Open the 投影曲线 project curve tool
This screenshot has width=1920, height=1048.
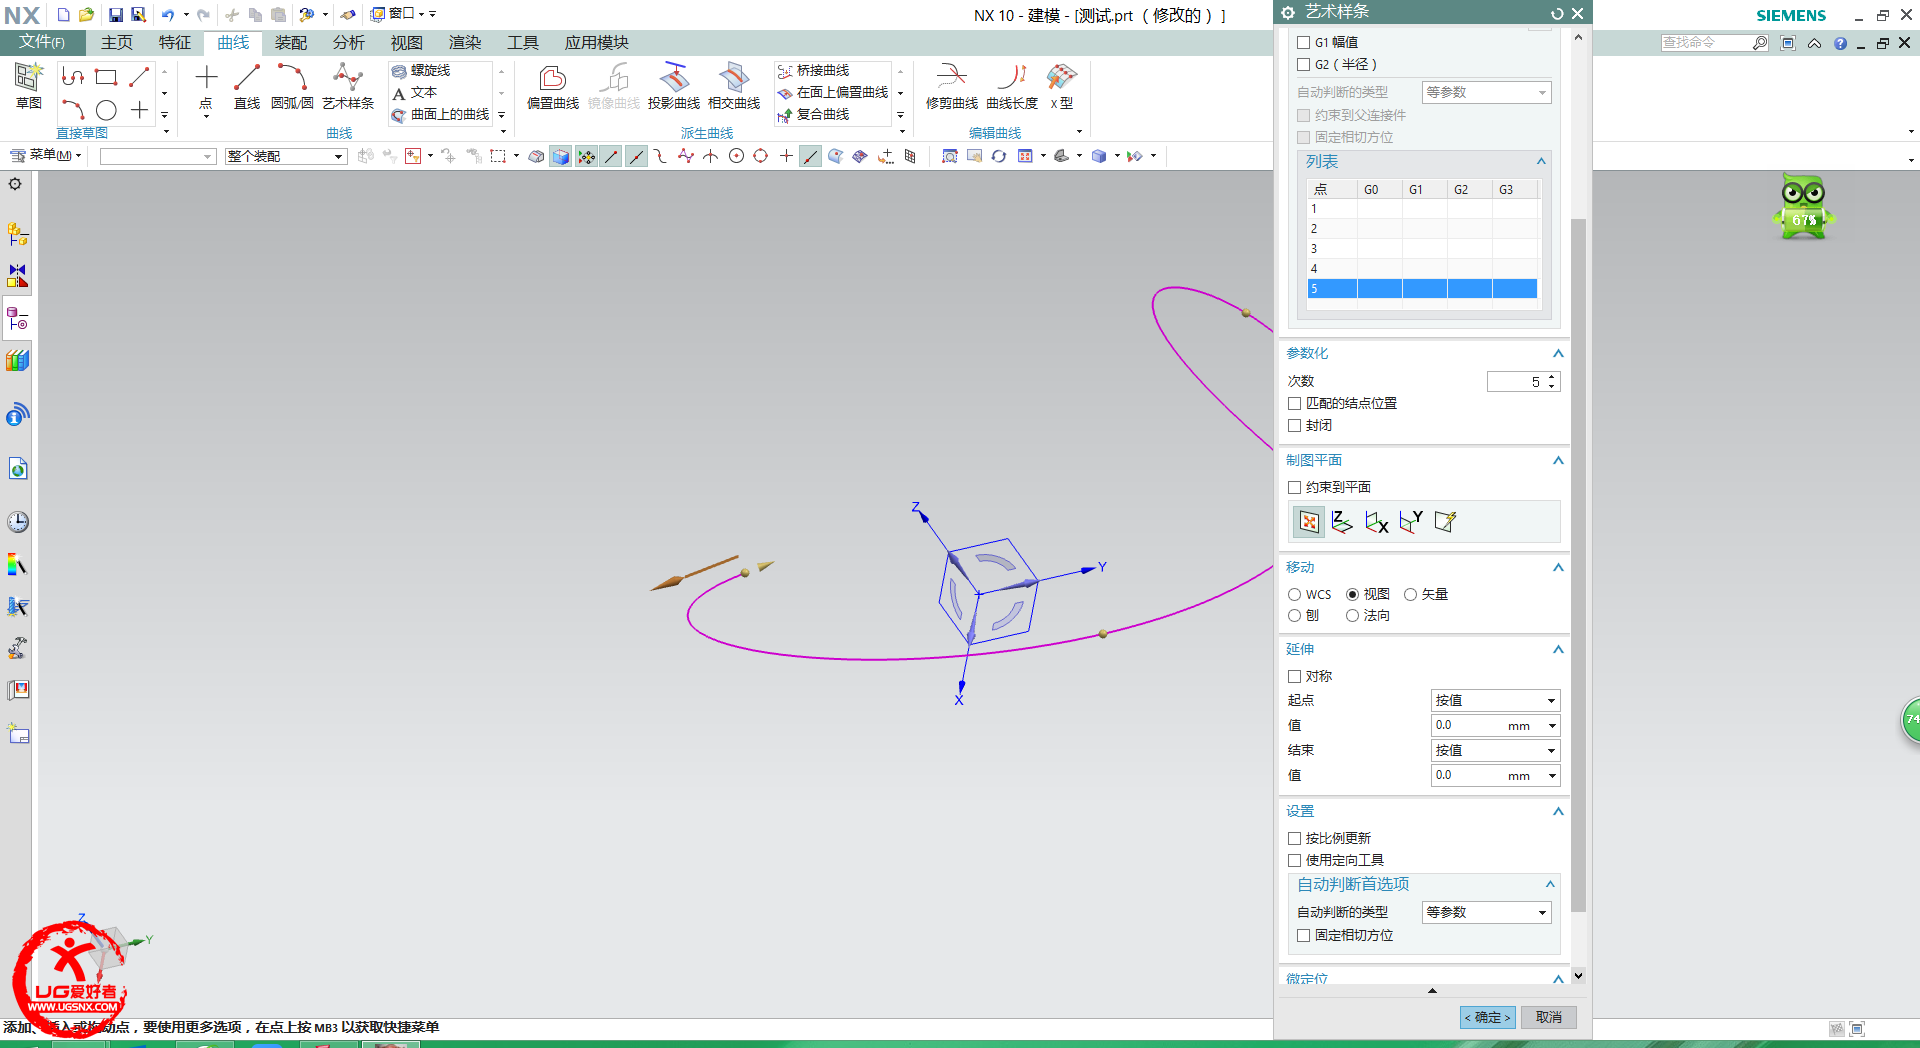click(674, 87)
